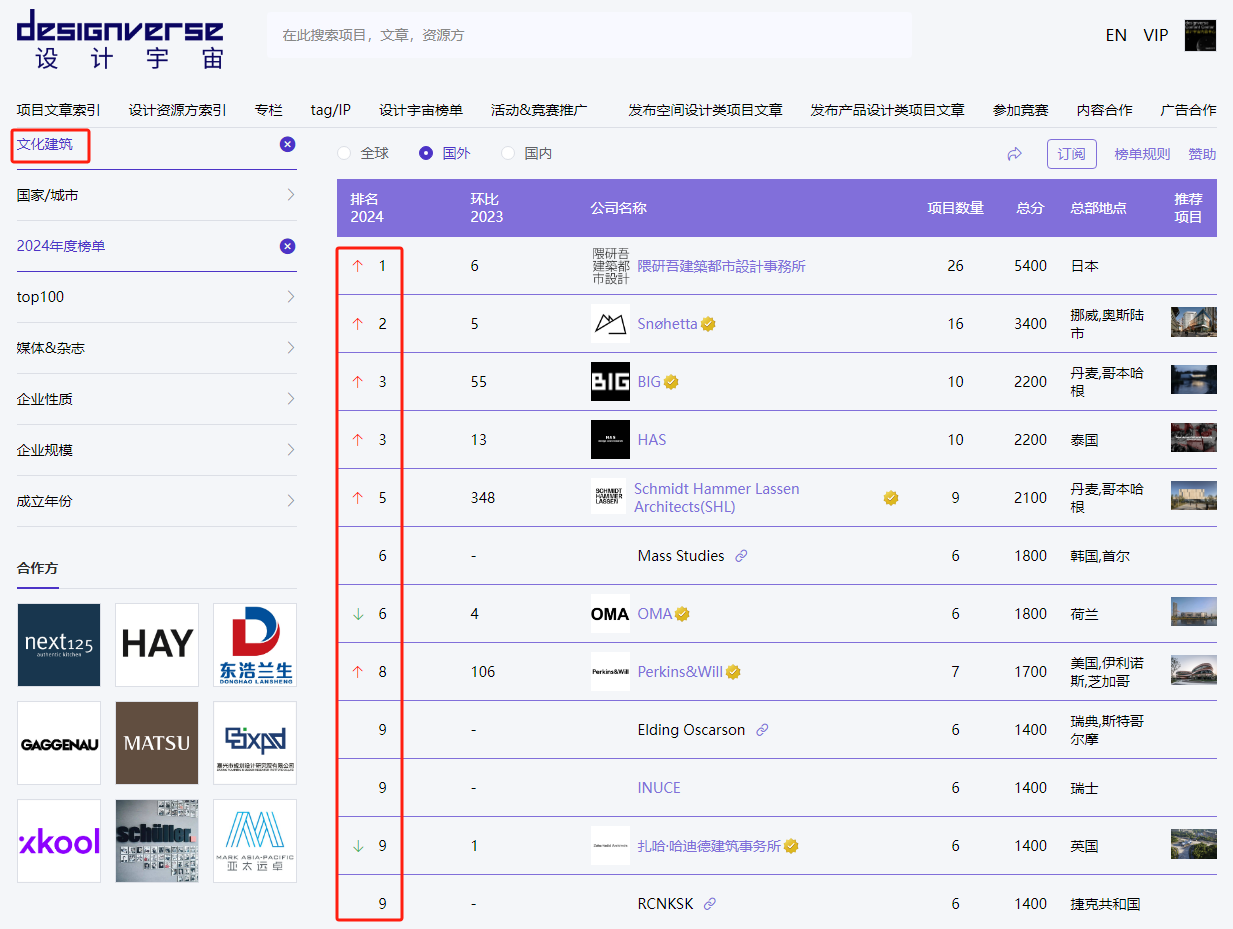This screenshot has width=1233, height=929.
Task: Remove the 文化建筑 filter via its X
Action: (287, 144)
